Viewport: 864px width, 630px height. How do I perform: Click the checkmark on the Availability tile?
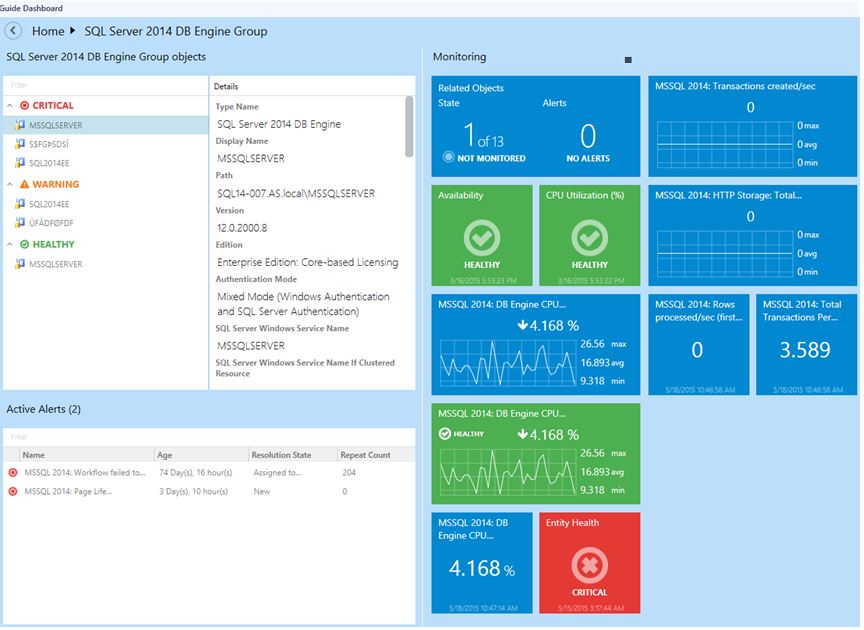(482, 239)
